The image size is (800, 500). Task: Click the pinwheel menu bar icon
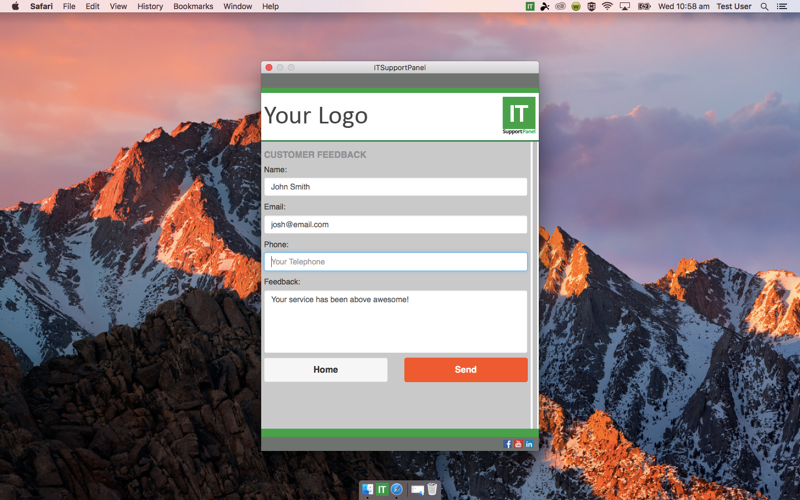pos(545,6)
